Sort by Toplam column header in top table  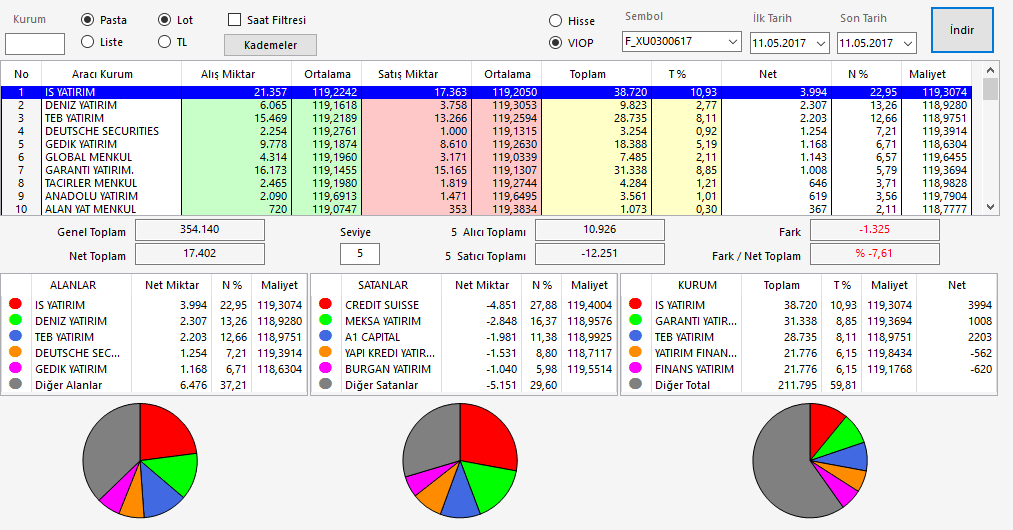pos(596,74)
